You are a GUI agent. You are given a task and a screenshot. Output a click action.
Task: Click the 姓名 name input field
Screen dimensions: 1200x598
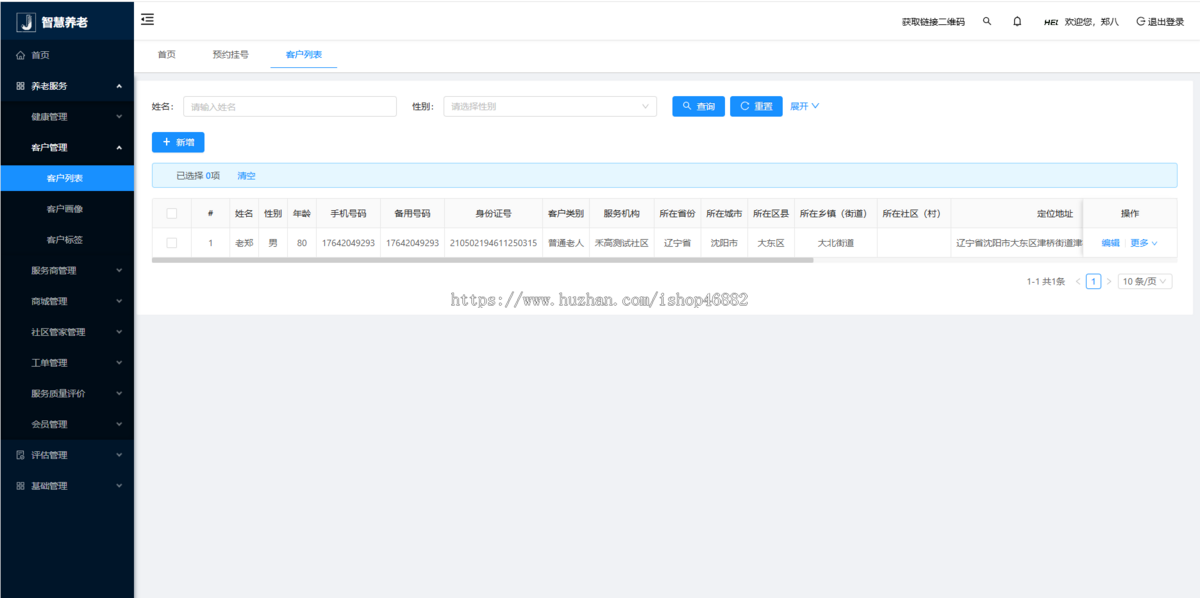coord(290,106)
